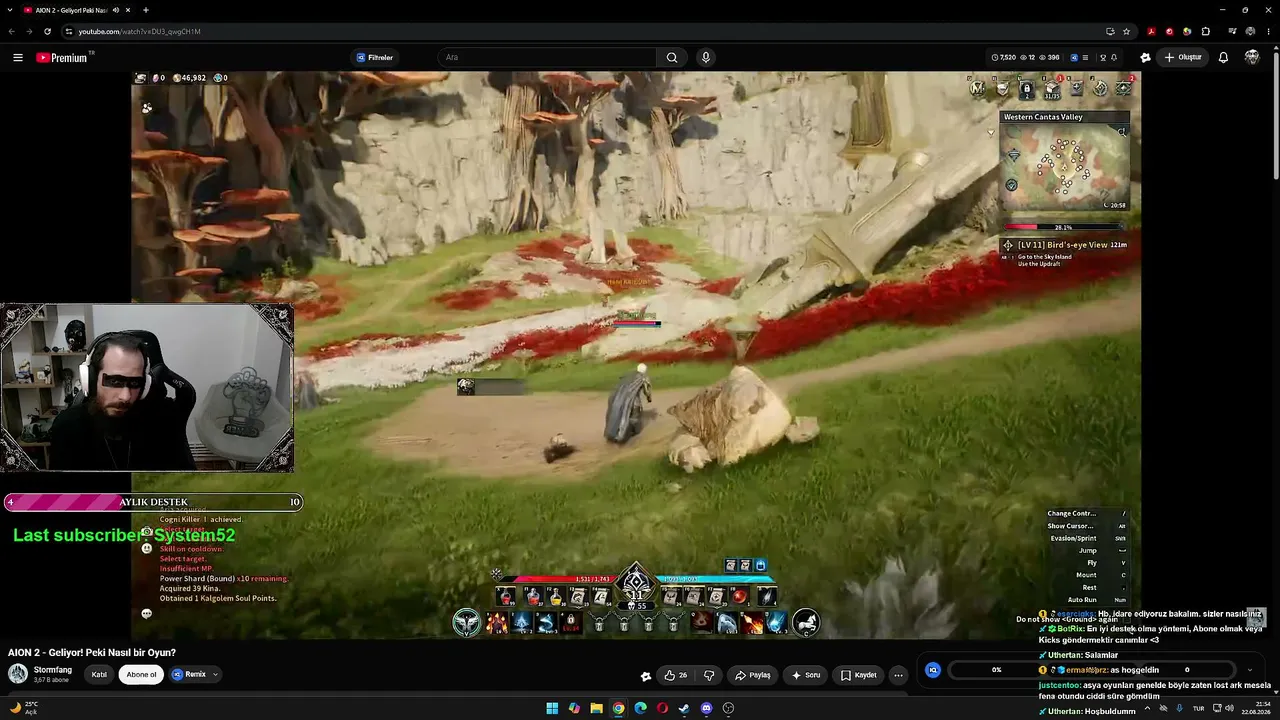Click the Paylaş share button

tap(753, 675)
